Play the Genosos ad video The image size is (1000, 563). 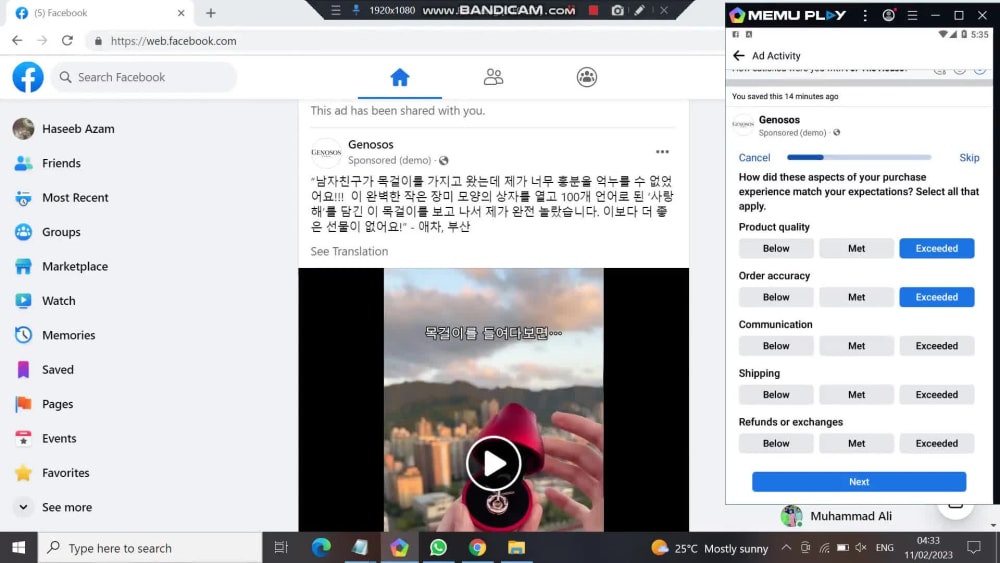tap(494, 464)
